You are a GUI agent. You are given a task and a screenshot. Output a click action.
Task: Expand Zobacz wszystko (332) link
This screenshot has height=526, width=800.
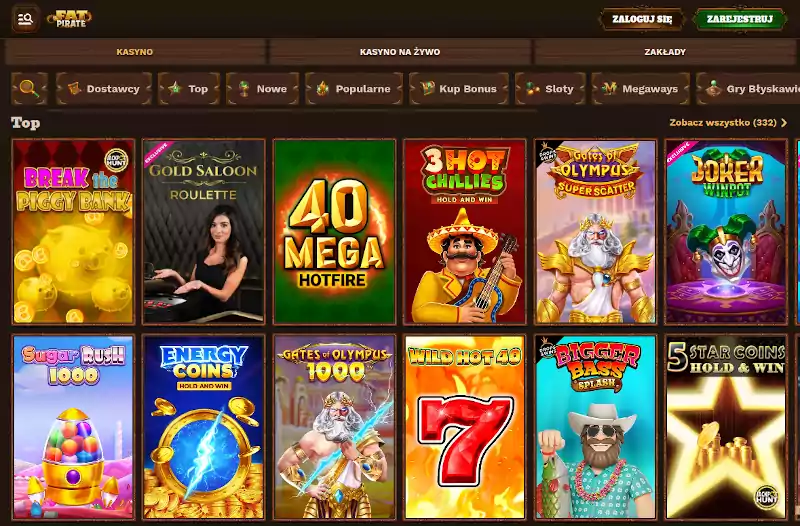pyautogui.click(x=728, y=122)
